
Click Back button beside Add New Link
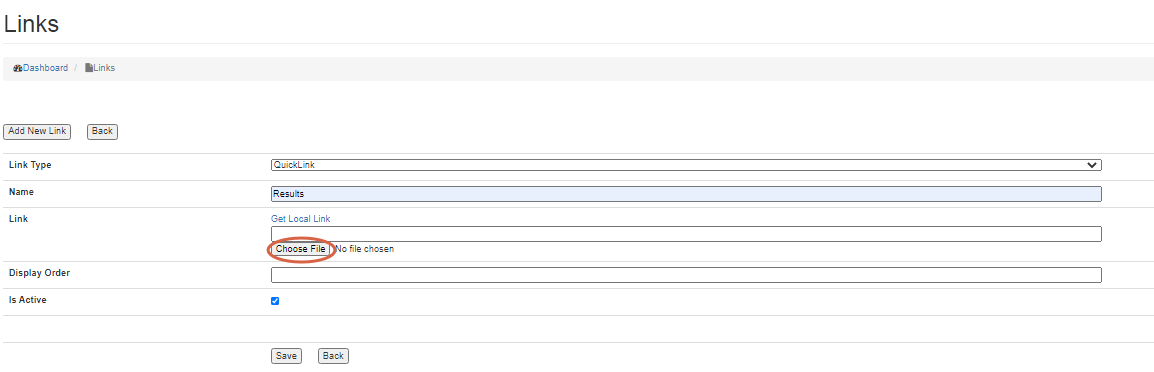click(x=102, y=131)
